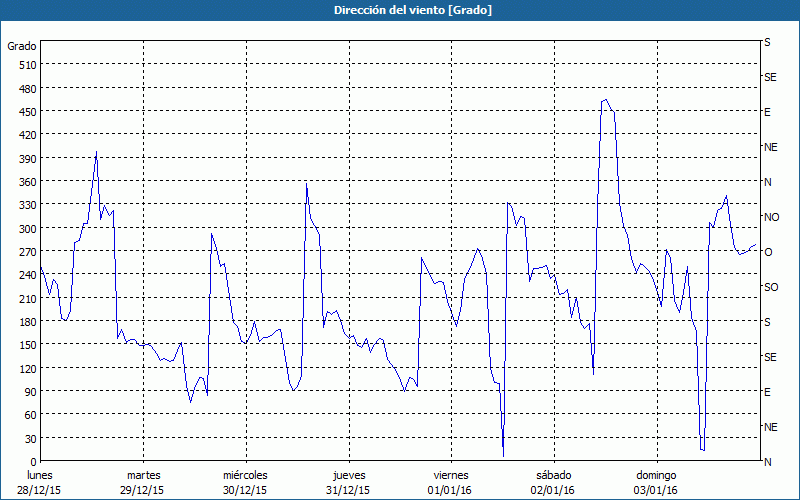Select the 'martes 29/12/15' date label

pyautogui.click(x=144, y=482)
